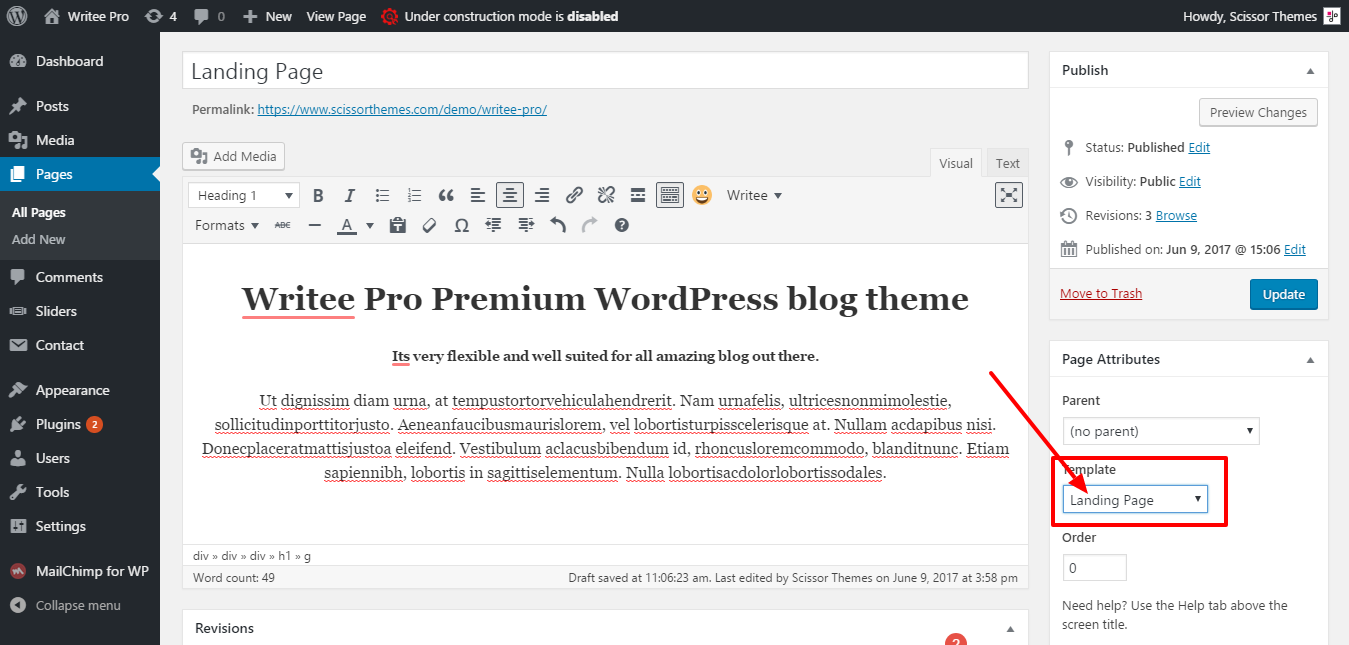Image resolution: width=1349 pixels, height=645 pixels.
Task: Open the Media menu
Action: click(x=80, y=140)
